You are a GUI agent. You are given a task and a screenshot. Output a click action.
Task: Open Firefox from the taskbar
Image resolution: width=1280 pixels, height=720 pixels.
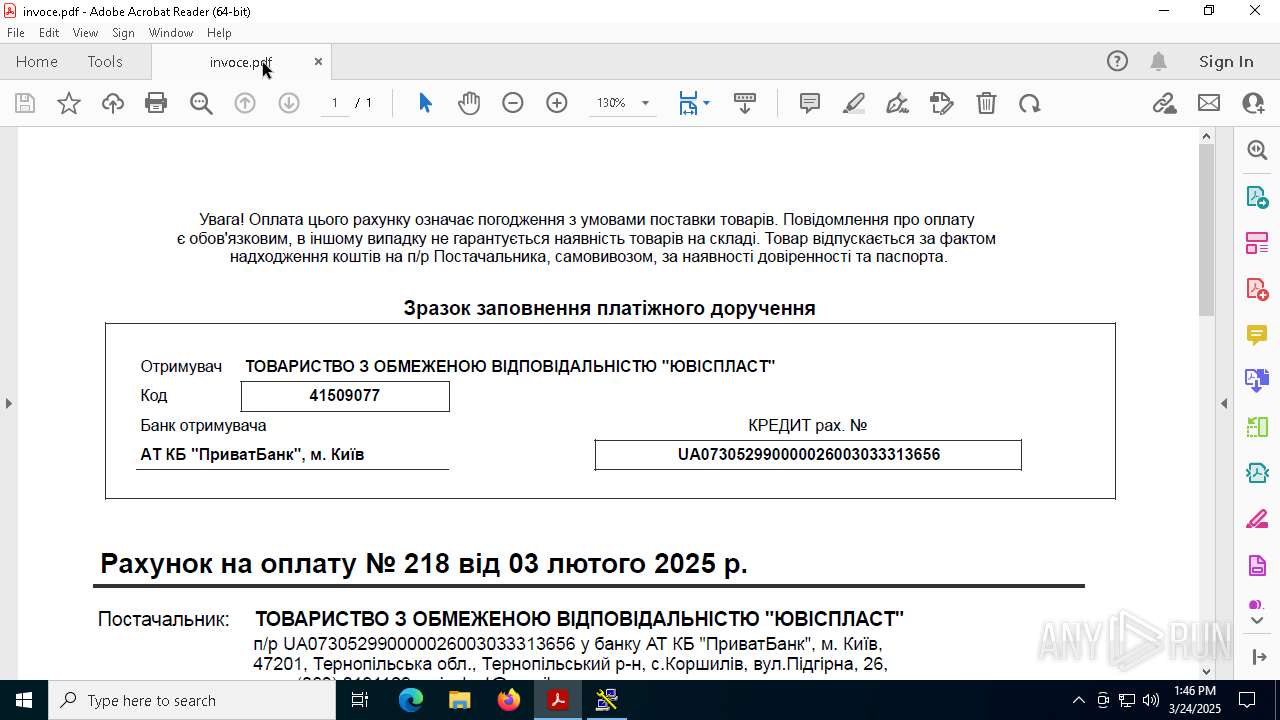[509, 700]
